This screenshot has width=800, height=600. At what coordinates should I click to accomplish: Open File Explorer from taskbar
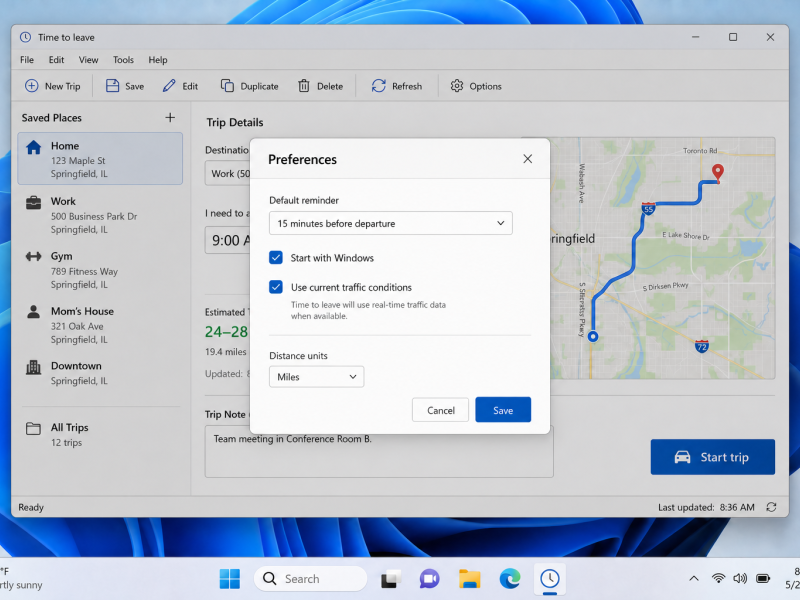point(469,579)
